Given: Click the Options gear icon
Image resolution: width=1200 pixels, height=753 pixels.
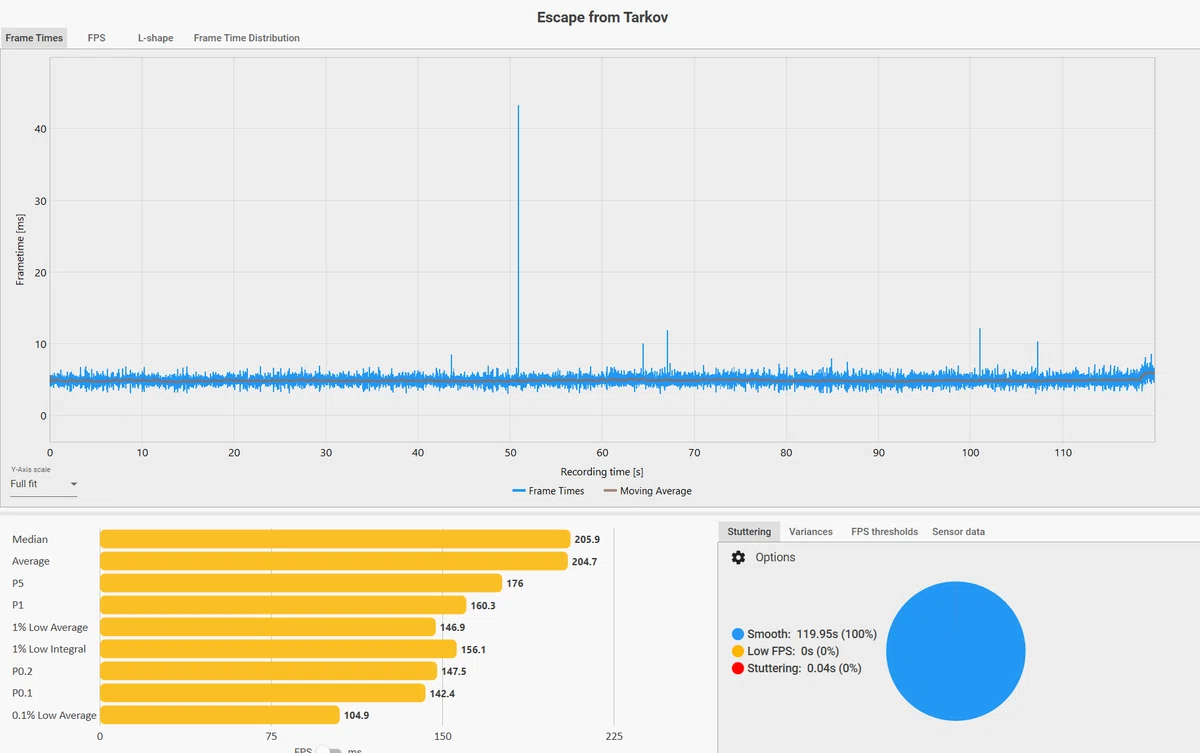Looking at the screenshot, I should [738, 557].
